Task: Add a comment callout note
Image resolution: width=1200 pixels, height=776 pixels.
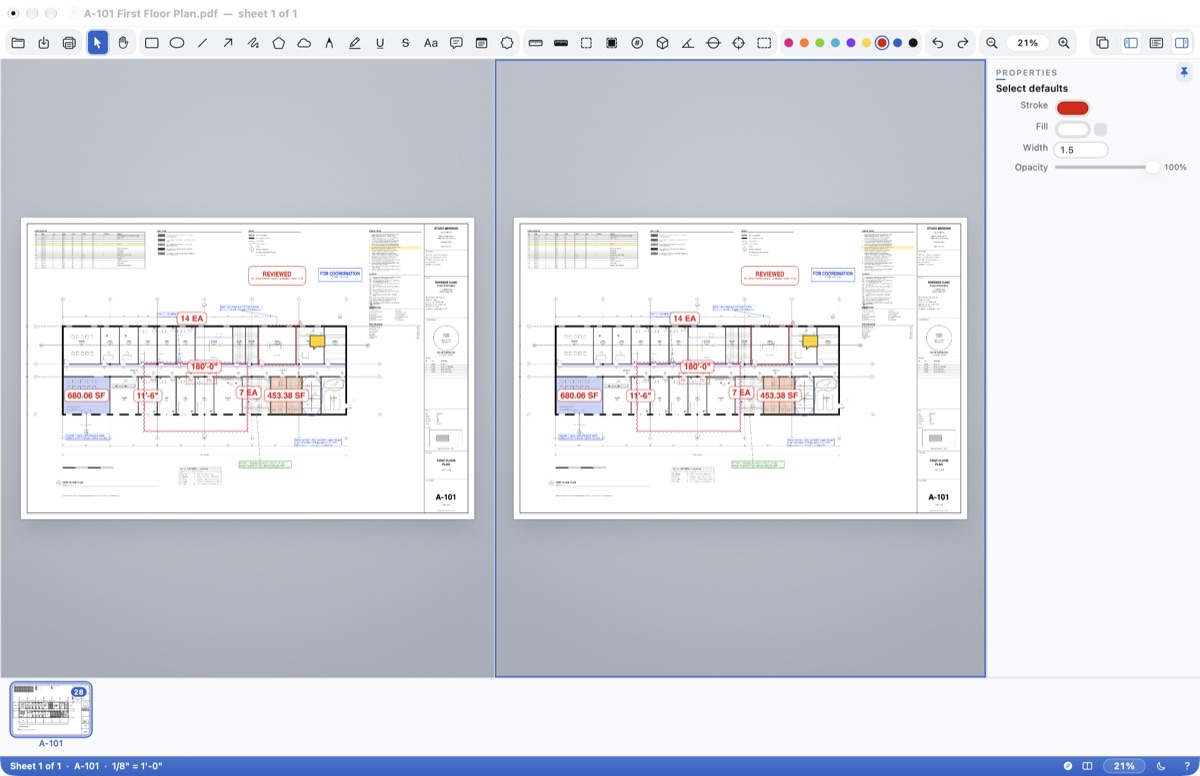Action: click(456, 43)
